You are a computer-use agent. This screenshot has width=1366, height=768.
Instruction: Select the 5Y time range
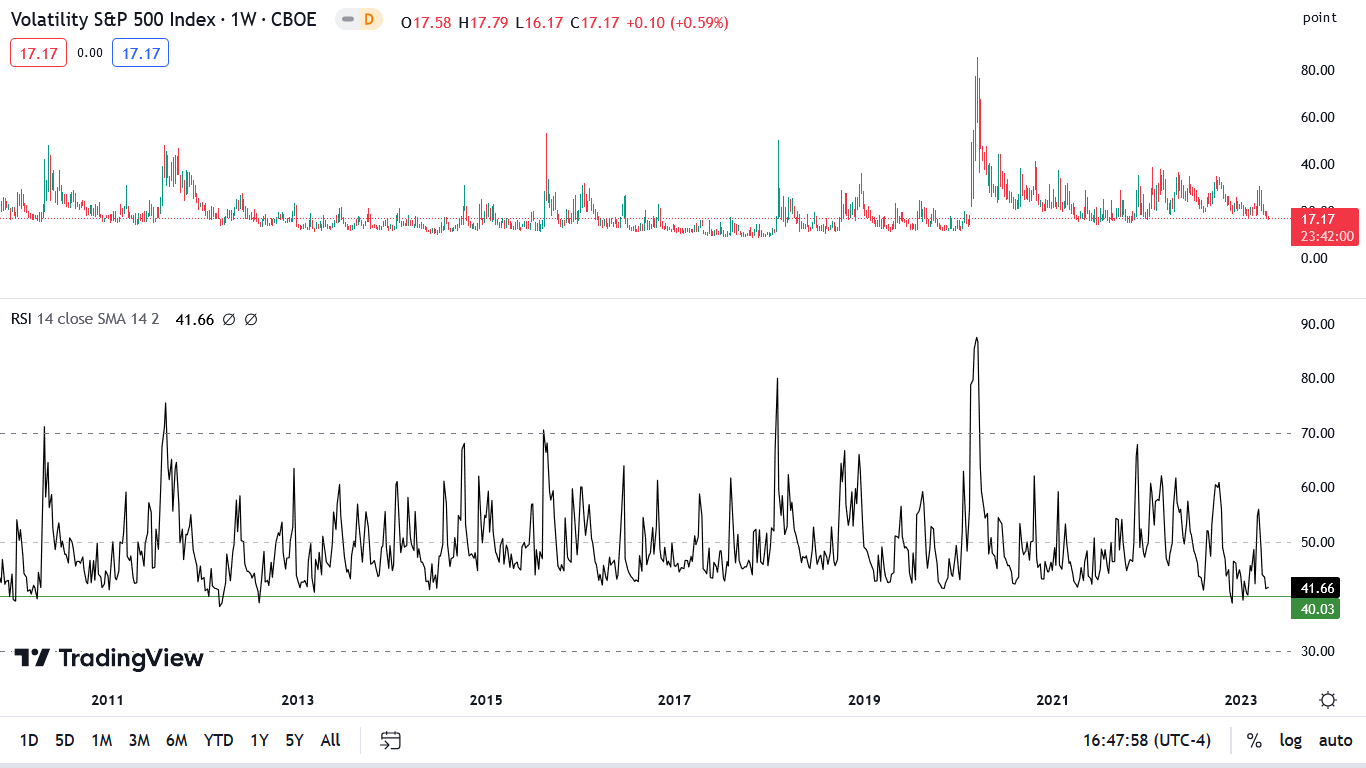[x=294, y=740]
